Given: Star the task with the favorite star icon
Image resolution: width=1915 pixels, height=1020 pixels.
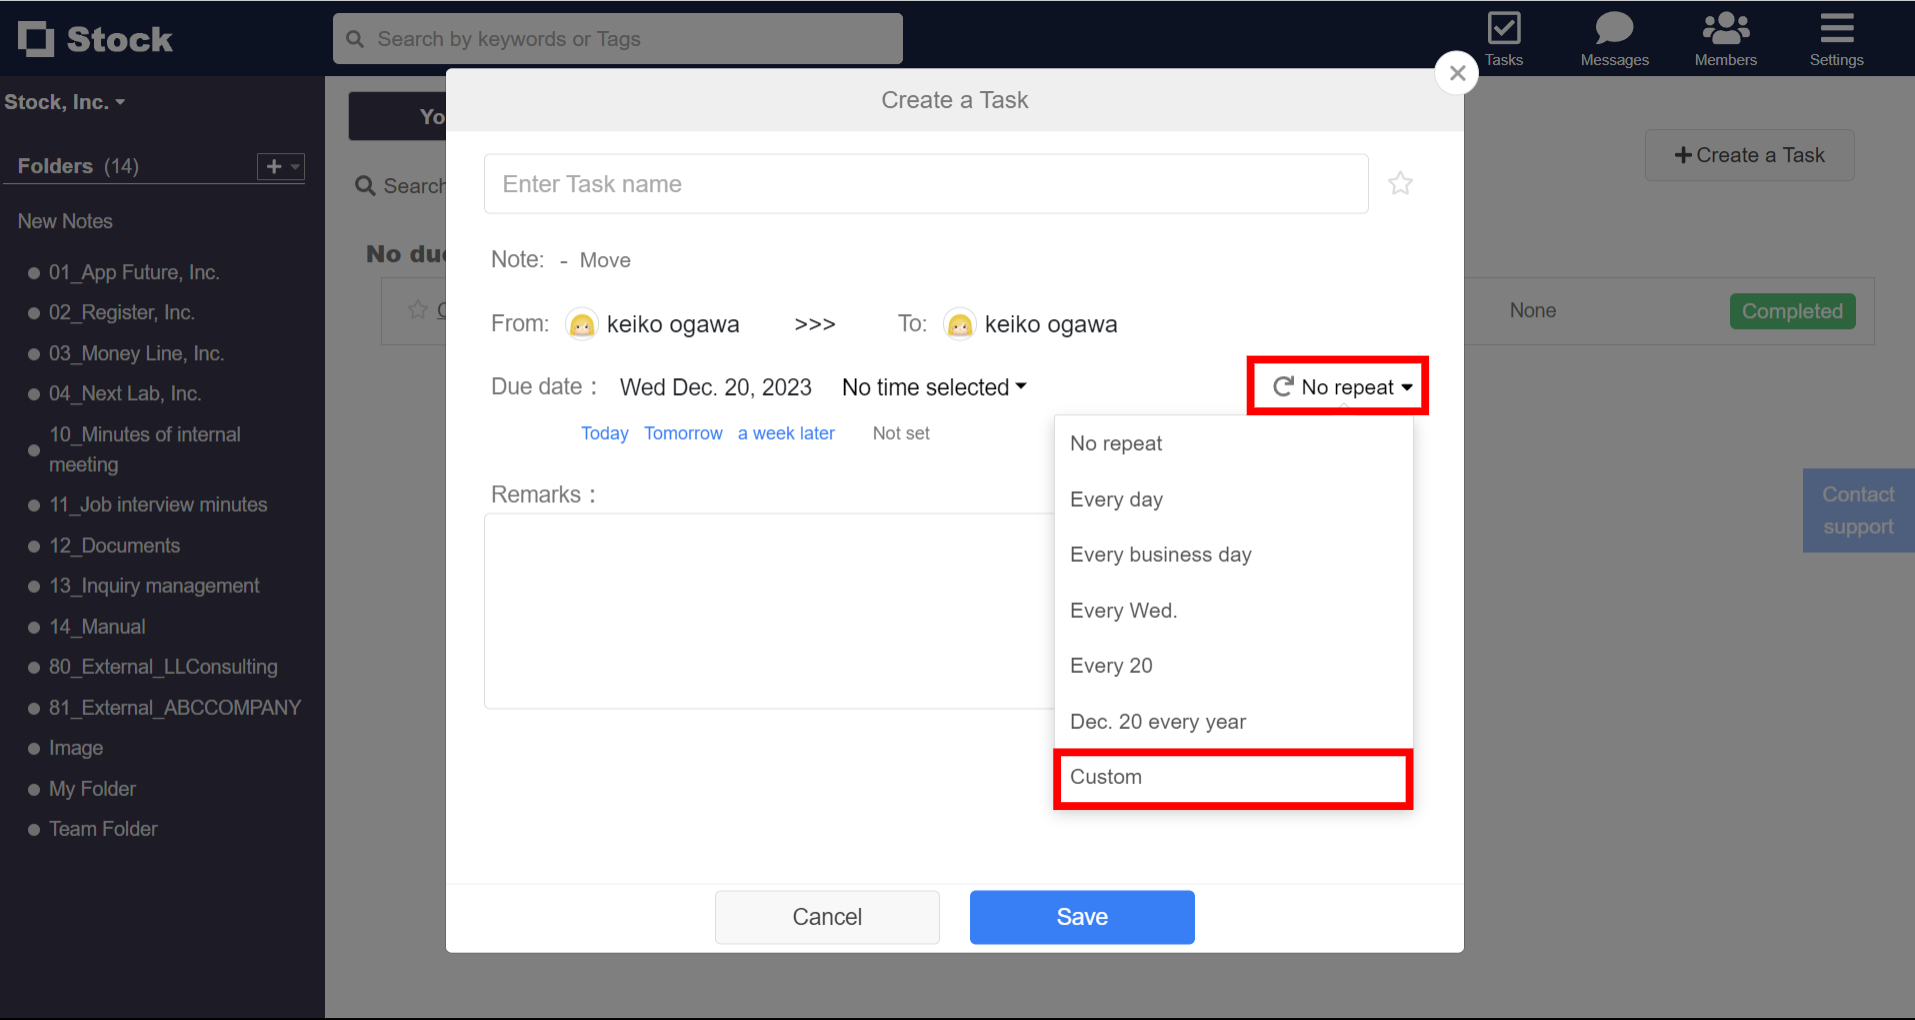Looking at the screenshot, I should click(x=1400, y=183).
